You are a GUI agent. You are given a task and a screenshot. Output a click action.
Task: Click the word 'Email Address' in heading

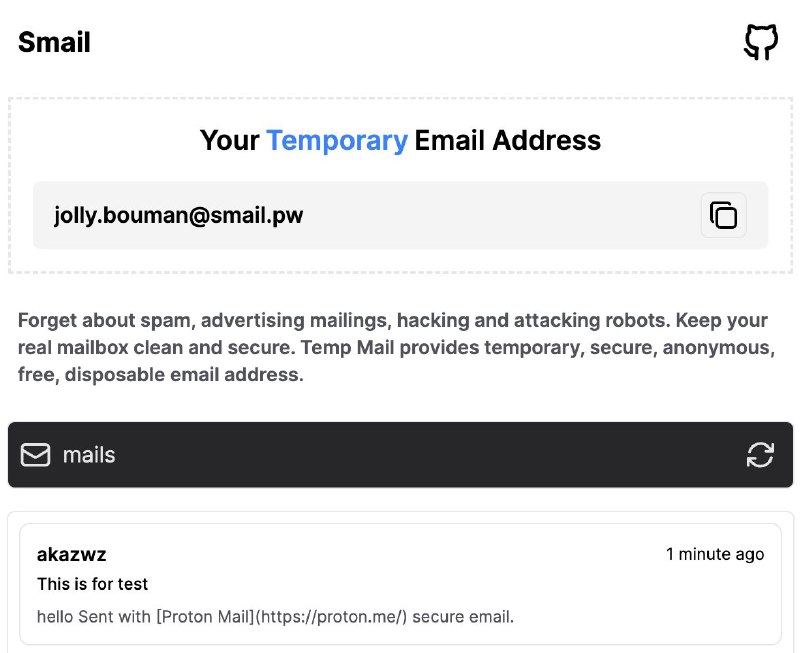[508, 140]
